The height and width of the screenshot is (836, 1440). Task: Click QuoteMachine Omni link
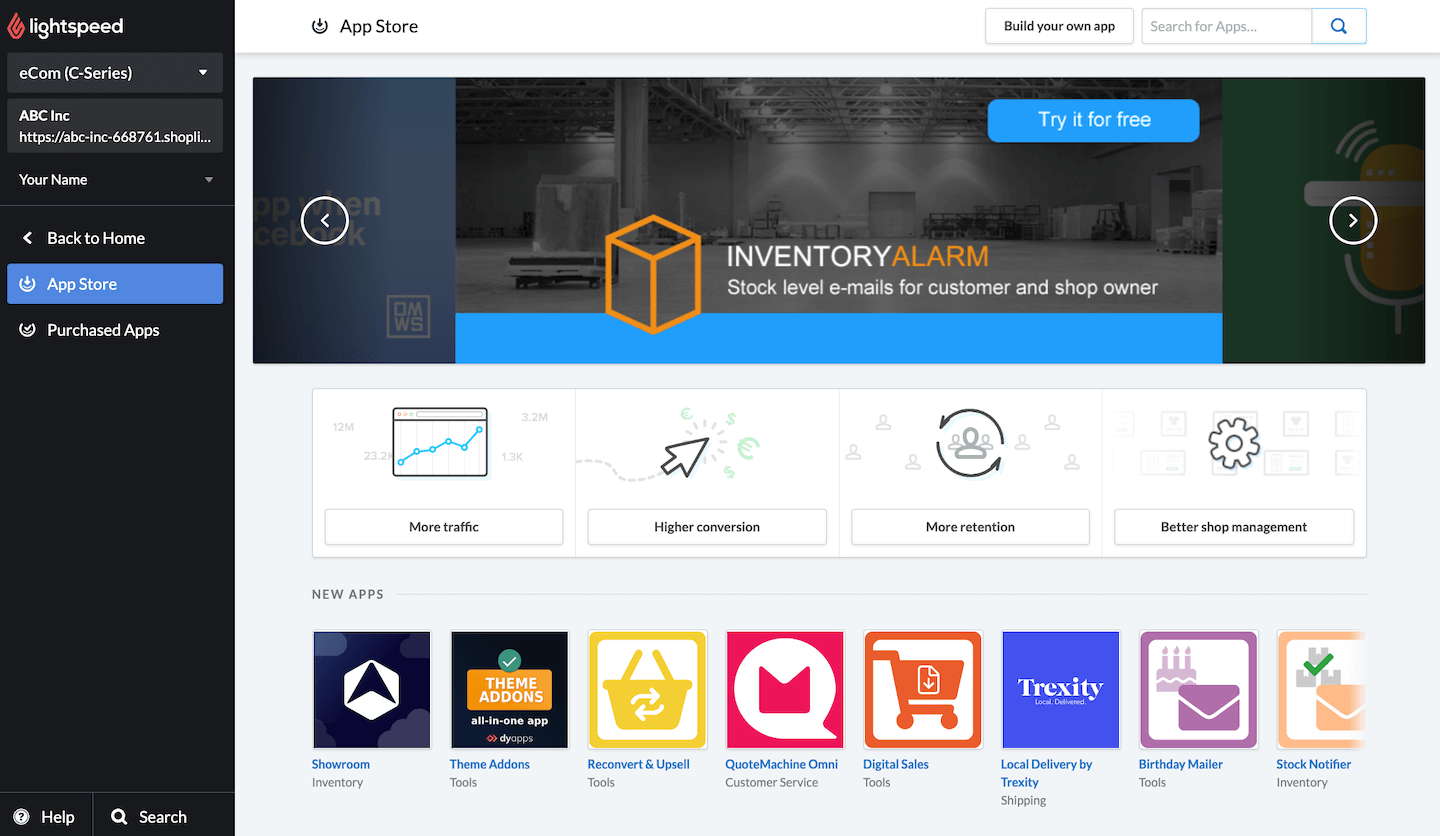782,764
